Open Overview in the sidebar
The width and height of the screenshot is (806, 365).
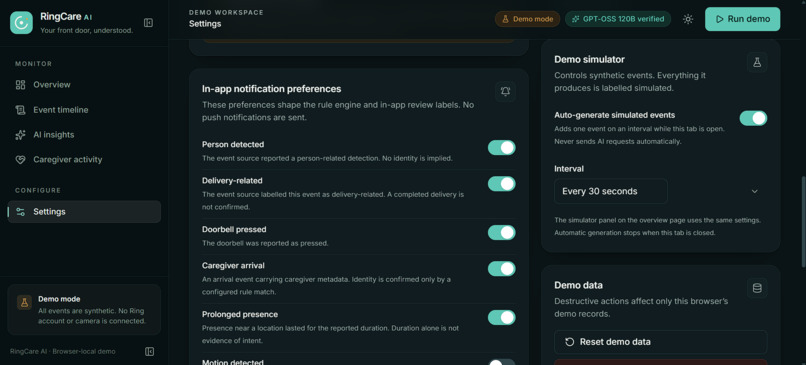(x=84, y=85)
